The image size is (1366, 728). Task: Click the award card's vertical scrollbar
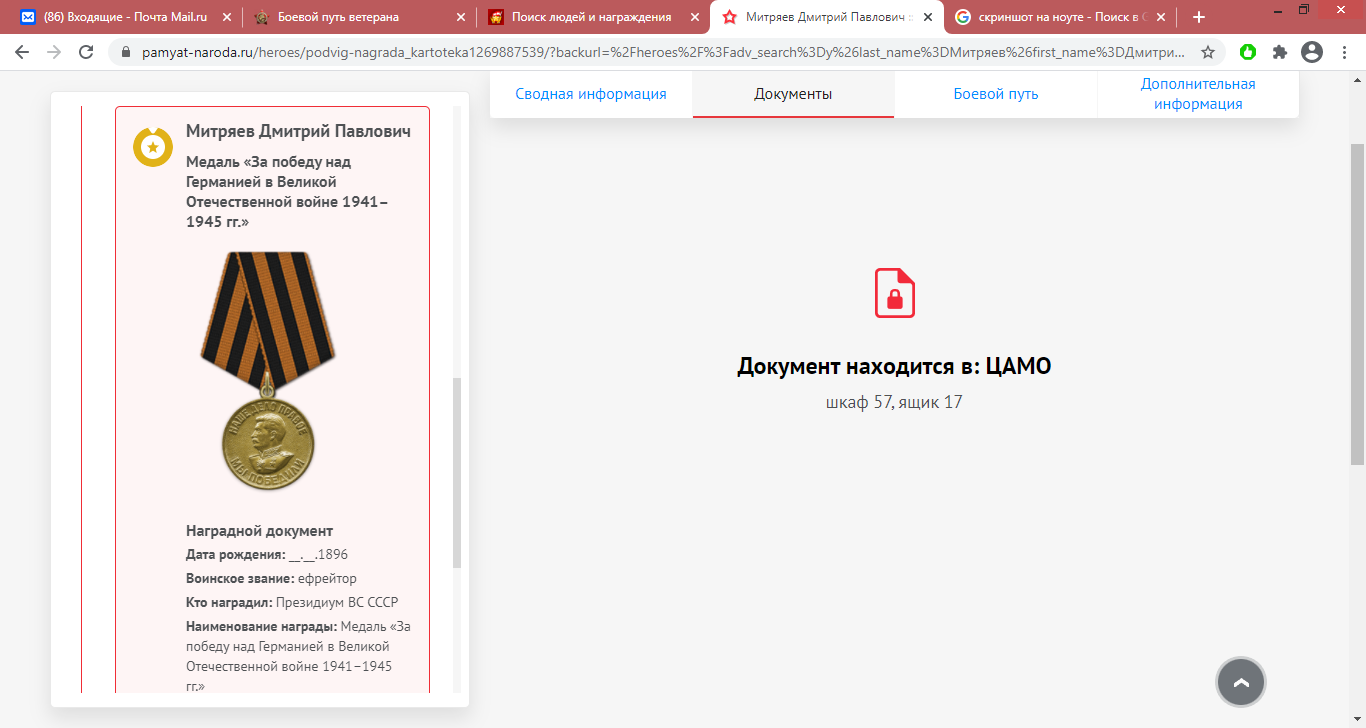(x=457, y=470)
